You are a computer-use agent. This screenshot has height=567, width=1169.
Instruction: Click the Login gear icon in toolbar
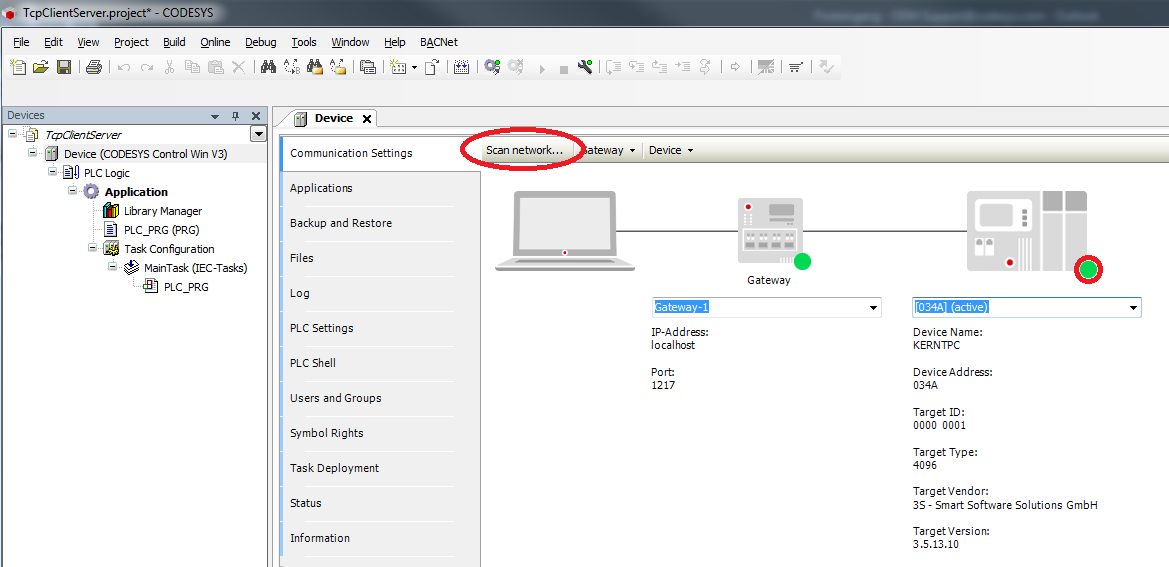click(x=492, y=67)
